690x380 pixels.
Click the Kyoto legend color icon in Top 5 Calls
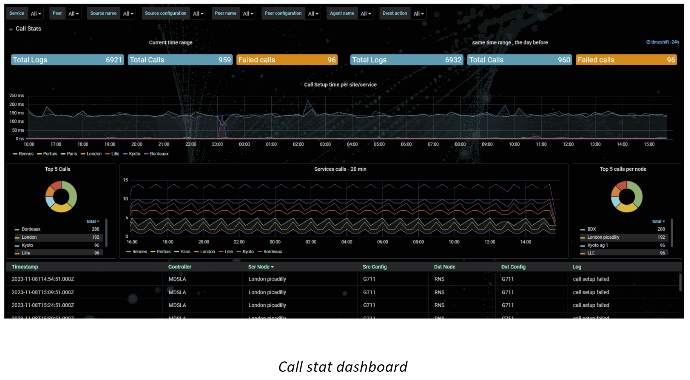(17, 245)
